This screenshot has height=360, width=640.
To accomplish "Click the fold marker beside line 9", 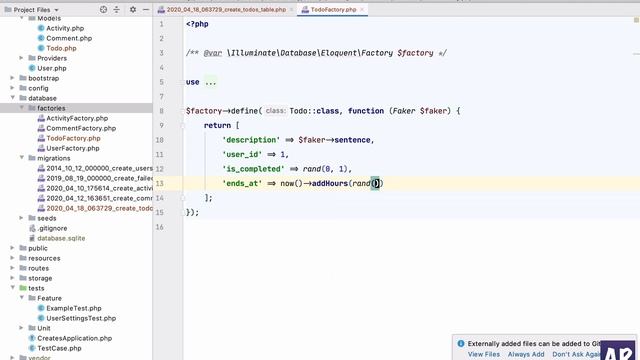I will click(x=183, y=126).
